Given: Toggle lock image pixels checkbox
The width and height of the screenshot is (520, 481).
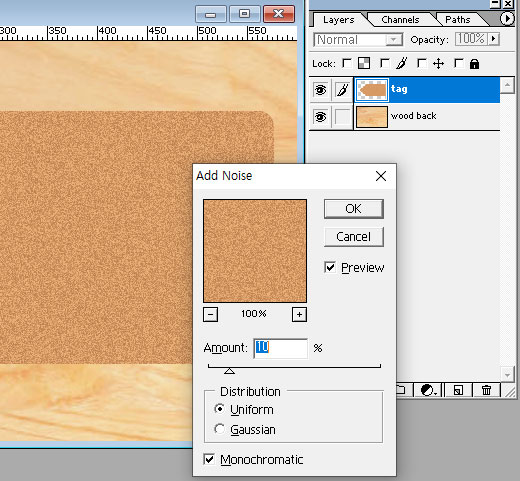Looking at the screenshot, I should pyautogui.click(x=385, y=63).
